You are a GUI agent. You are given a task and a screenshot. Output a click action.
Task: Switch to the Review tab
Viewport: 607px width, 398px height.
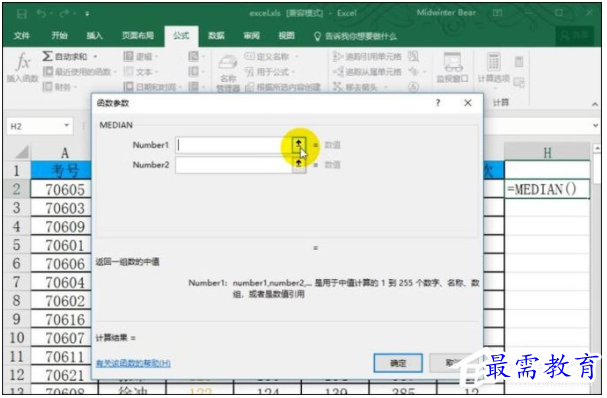click(x=251, y=36)
